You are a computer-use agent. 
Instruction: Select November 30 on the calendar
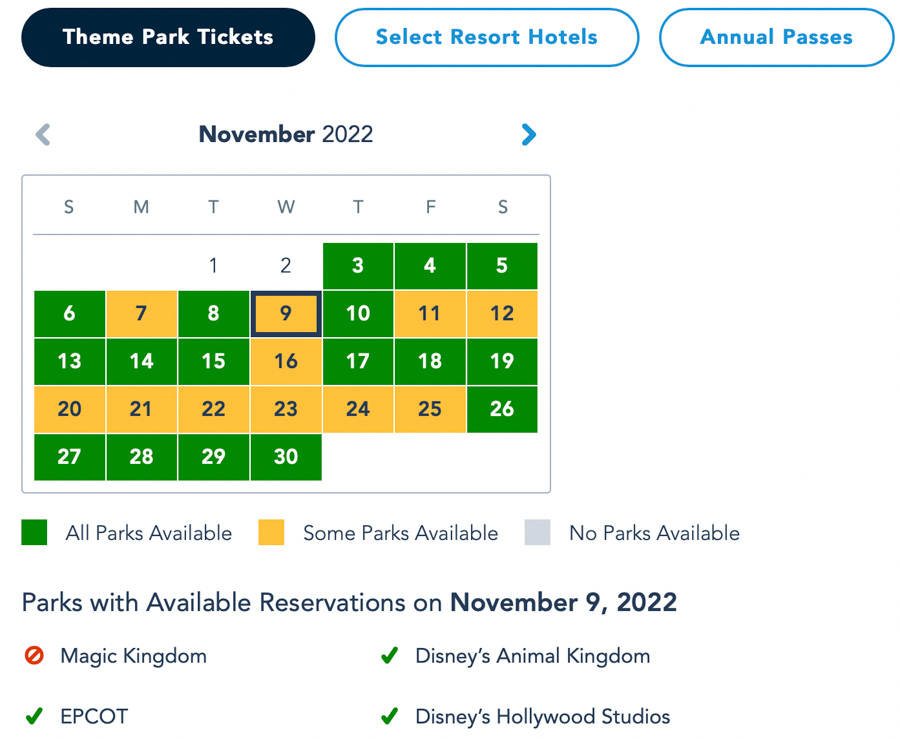pos(286,457)
